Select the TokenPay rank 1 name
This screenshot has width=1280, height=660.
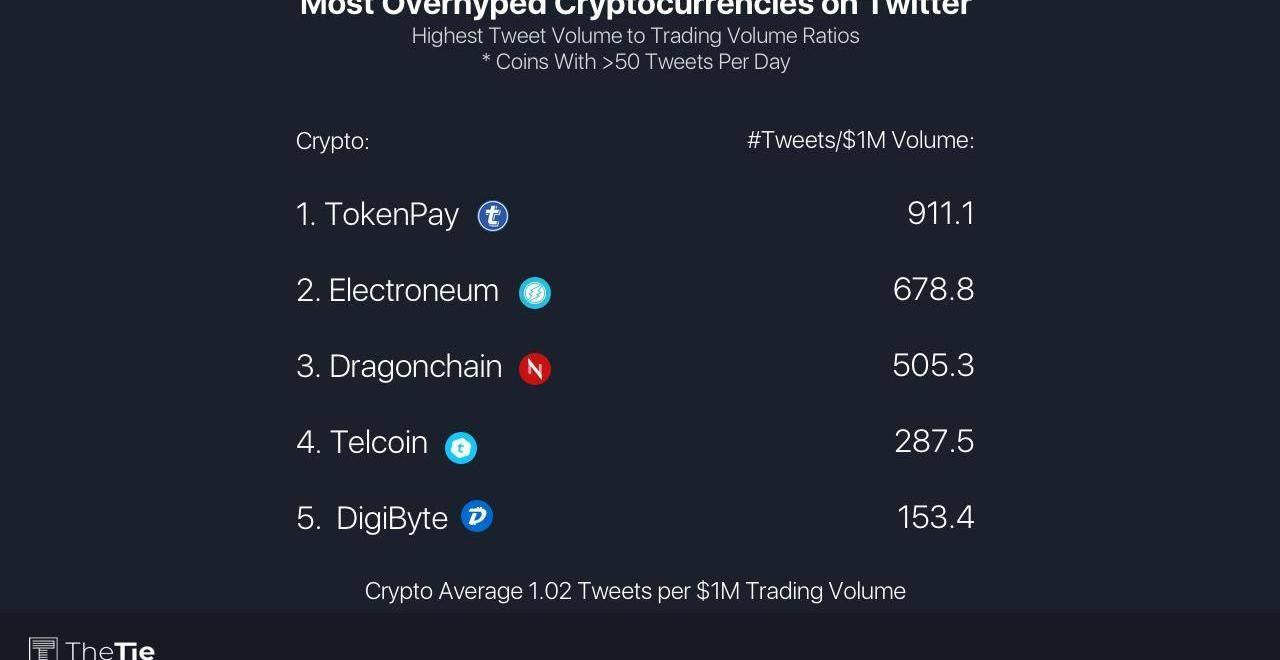[x=377, y=214]
